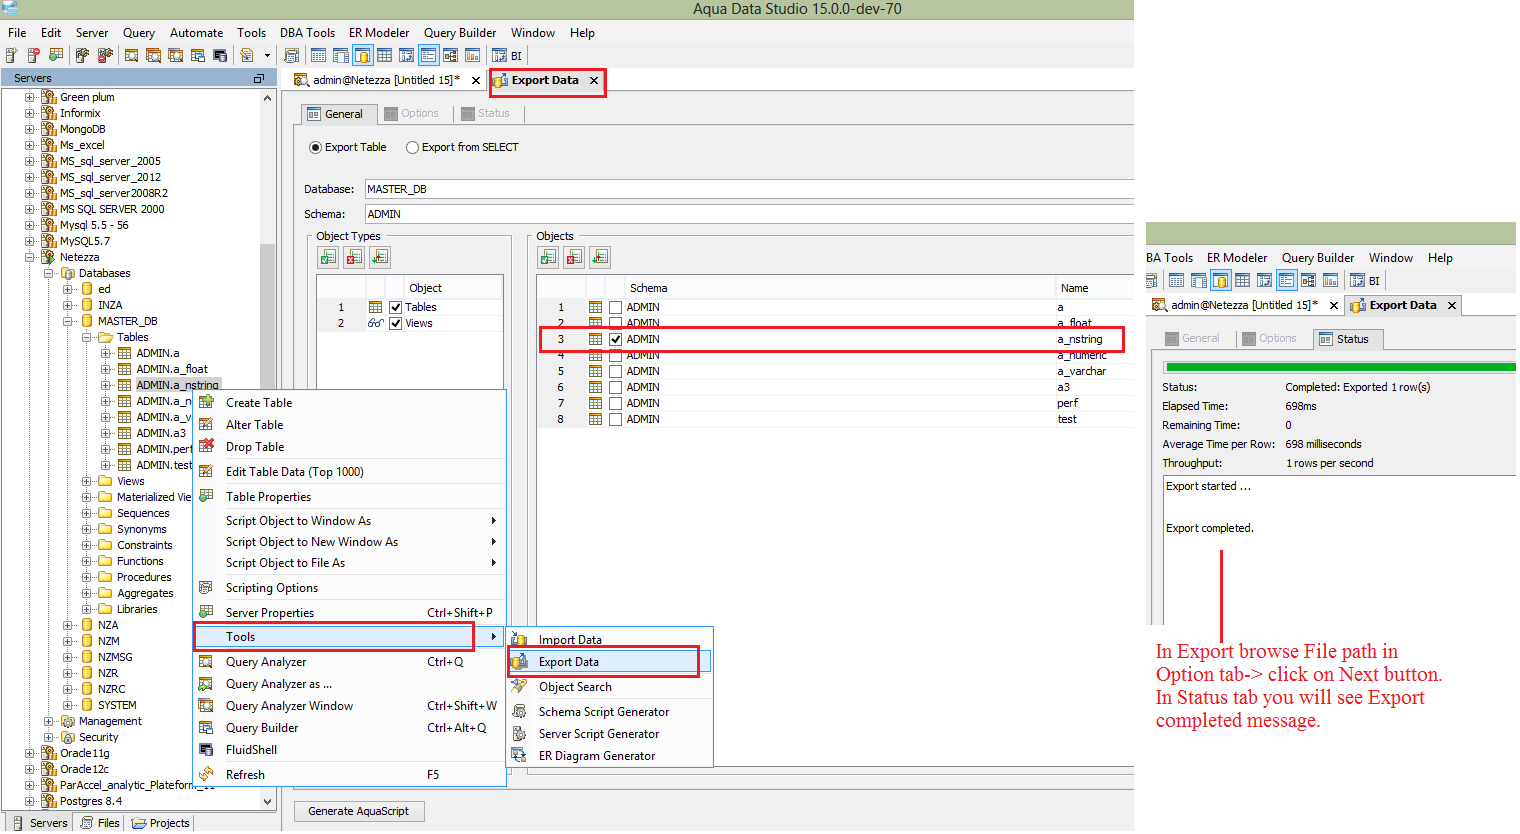
Task: Click the Servers tree scroll-down arrow
Action: point(267,801)
